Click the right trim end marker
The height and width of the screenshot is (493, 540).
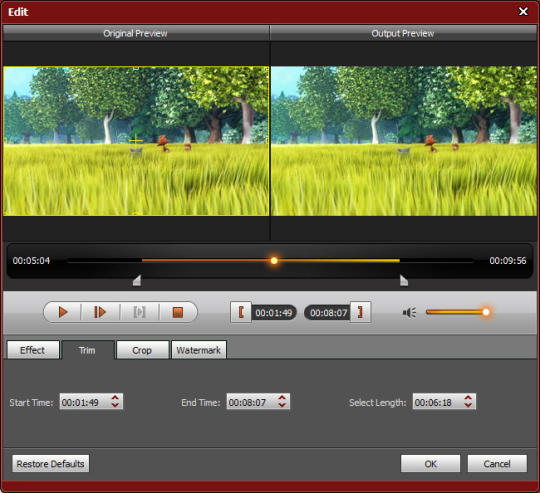404,280
